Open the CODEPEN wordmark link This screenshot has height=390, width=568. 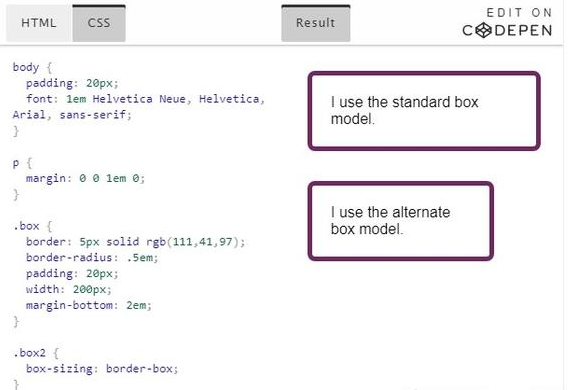(x=507, y=30)
